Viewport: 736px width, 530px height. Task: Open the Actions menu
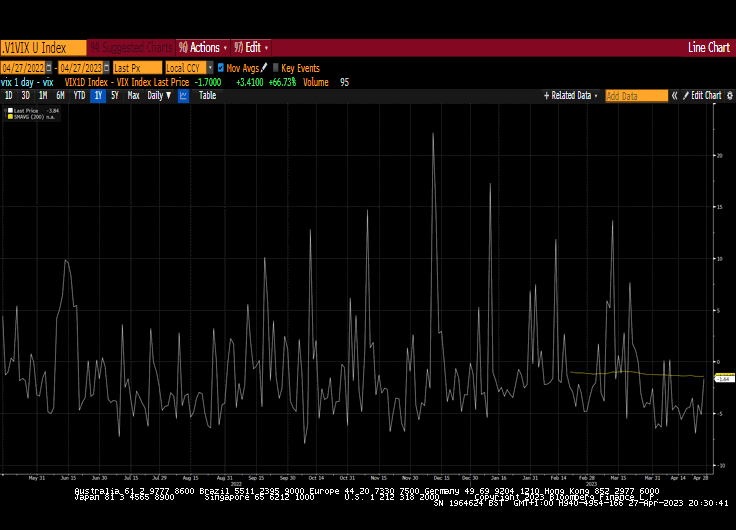203,47
